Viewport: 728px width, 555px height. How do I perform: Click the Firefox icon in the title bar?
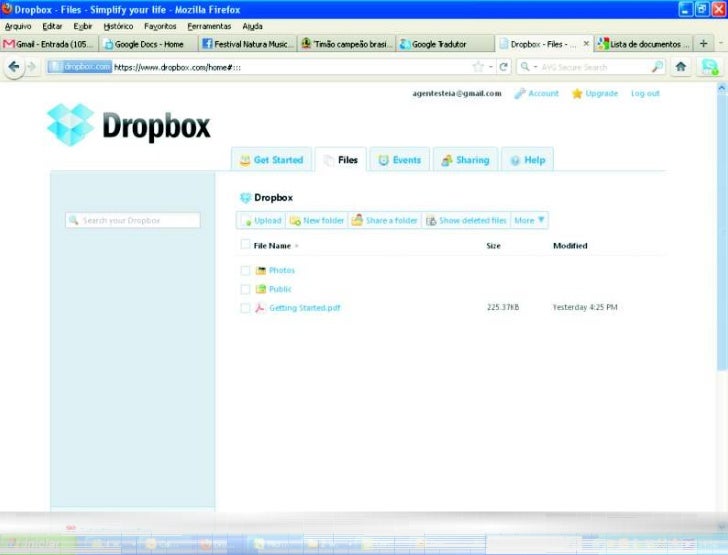point(6,9)
